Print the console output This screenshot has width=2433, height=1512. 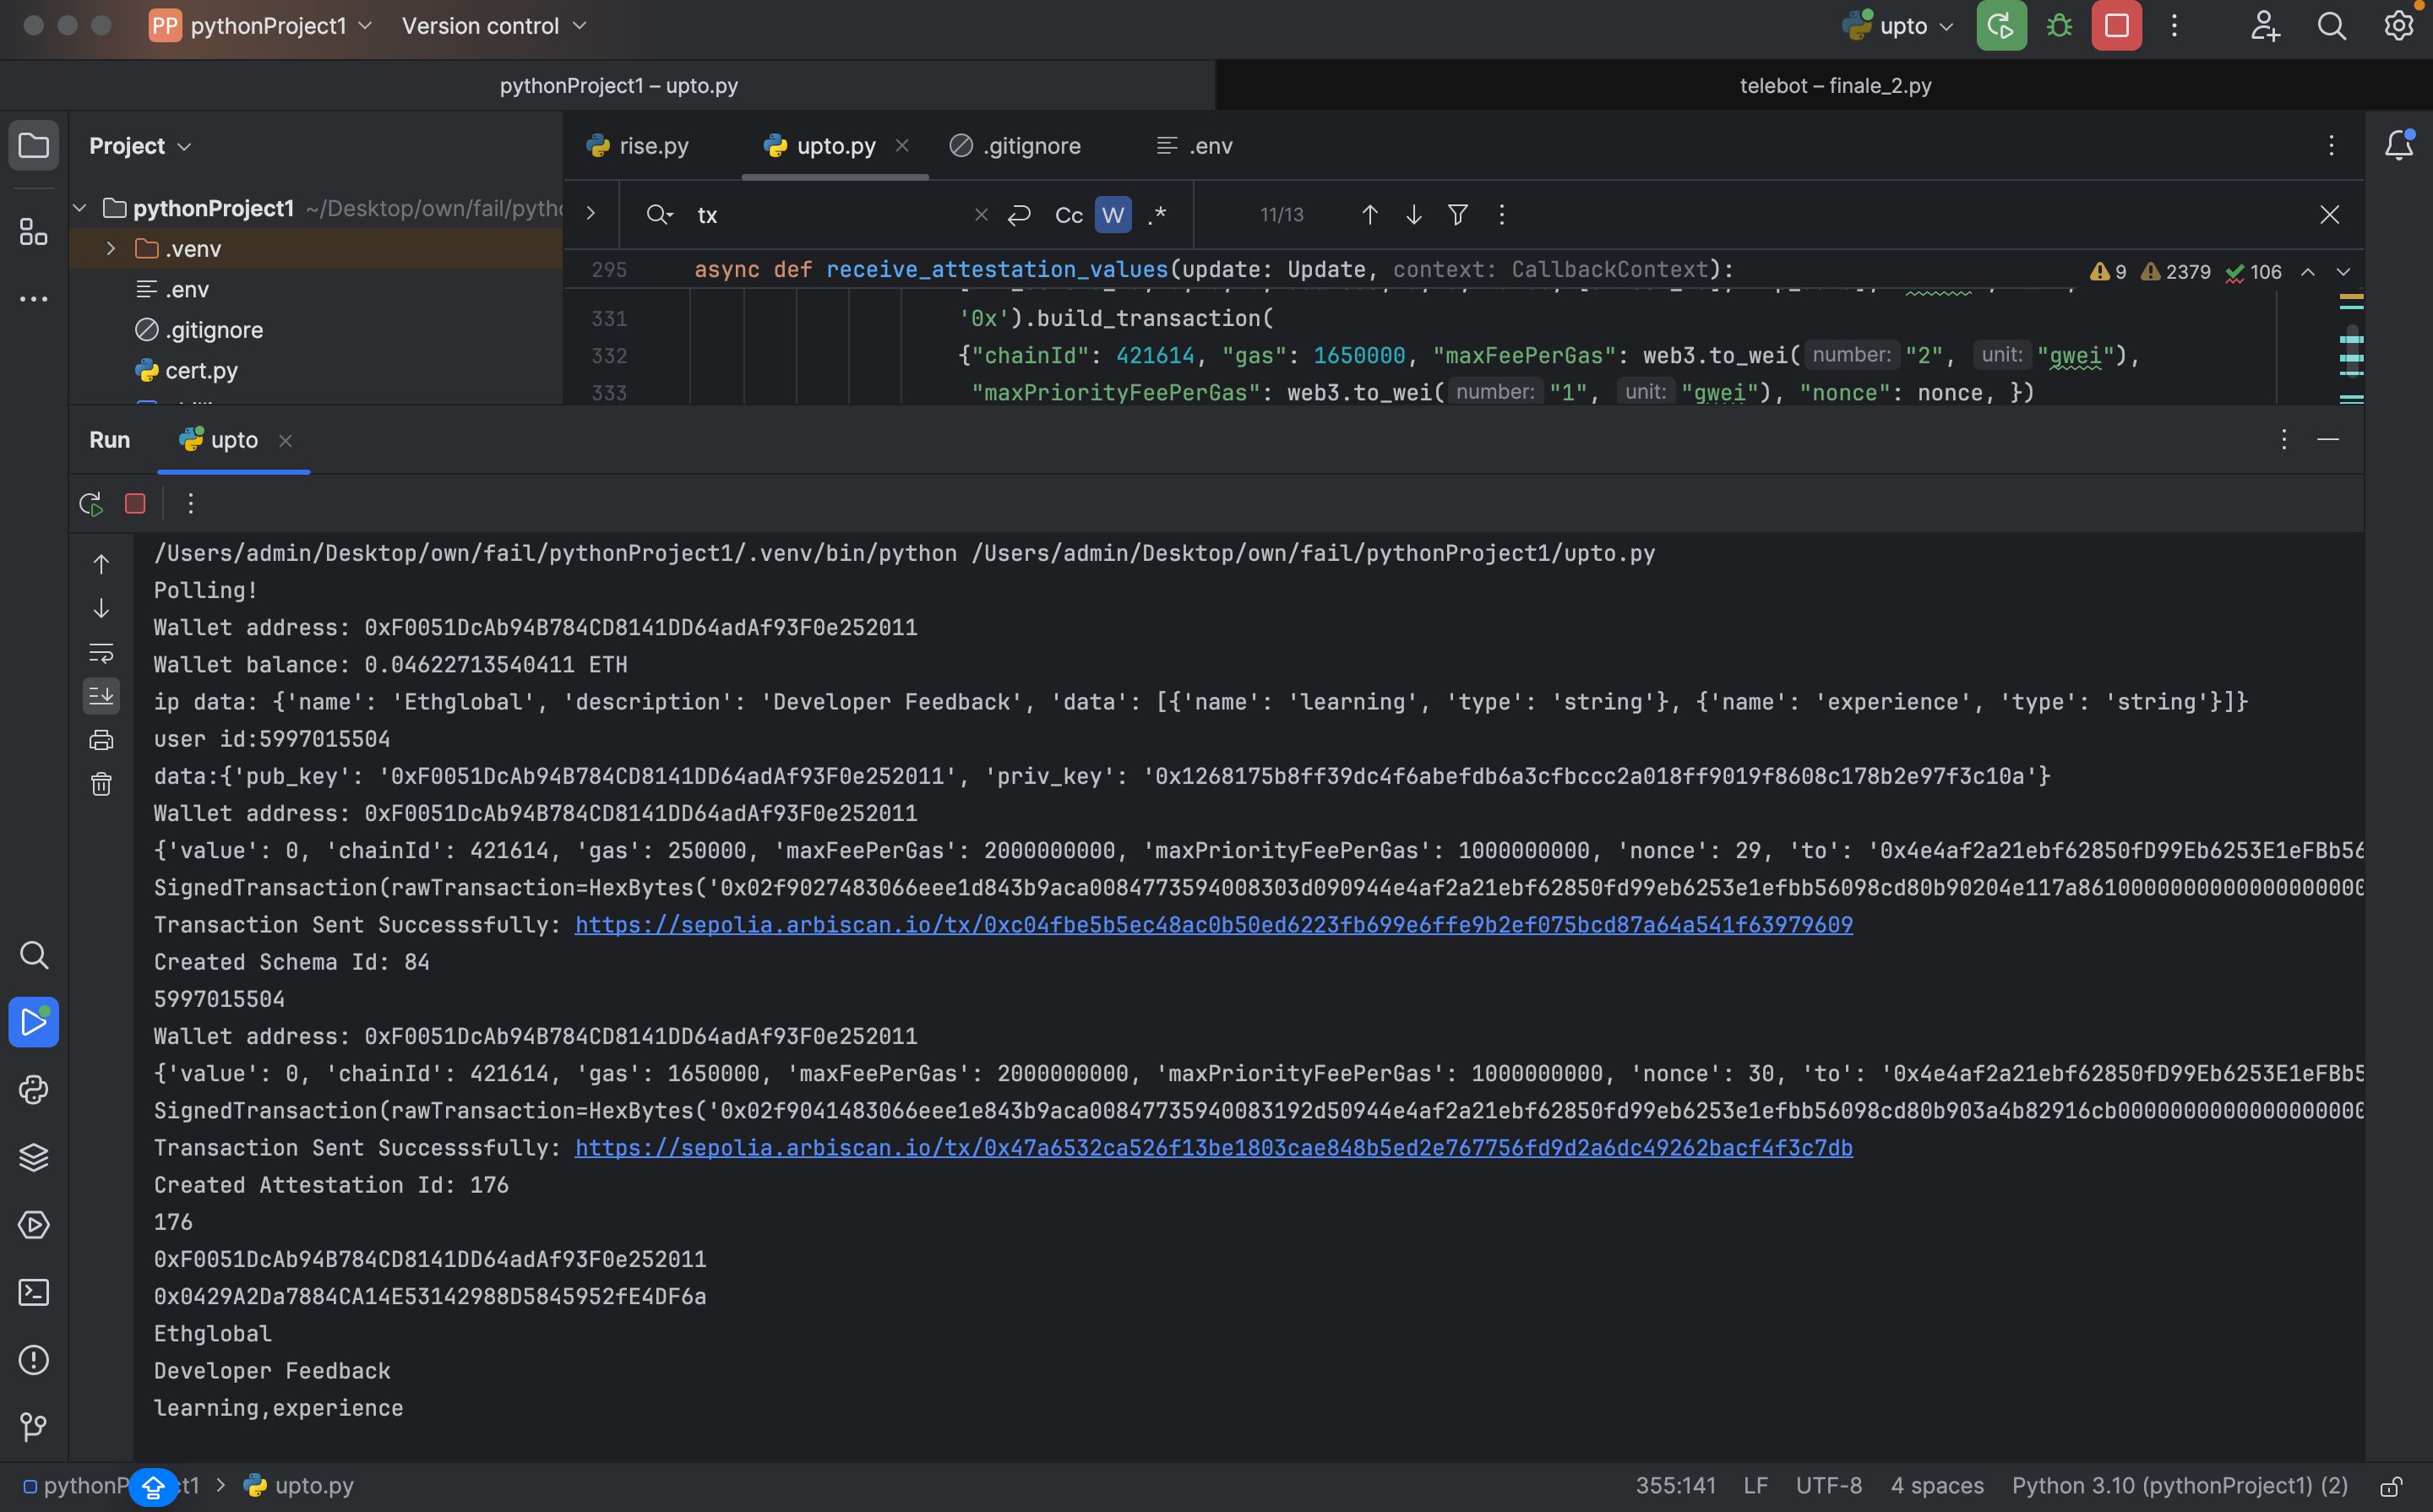coord(101,740)
